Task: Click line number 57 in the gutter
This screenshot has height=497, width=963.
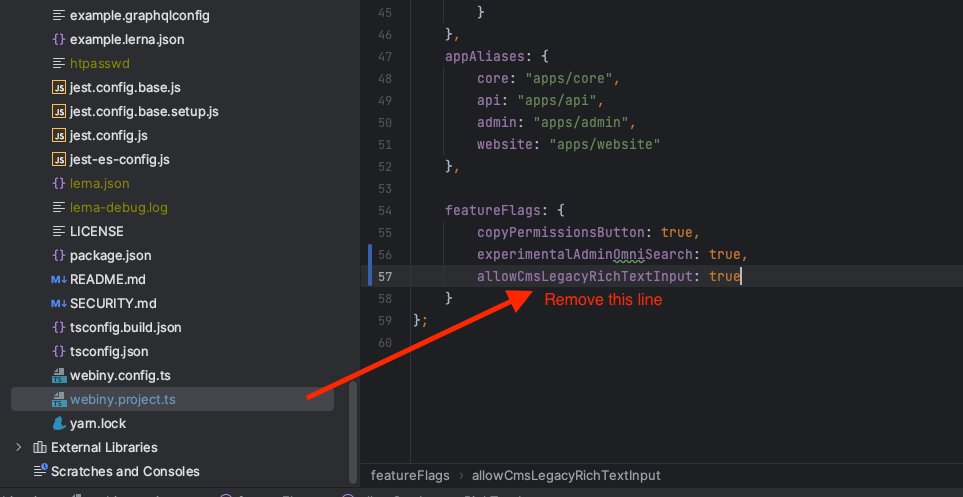Action: point(385,276)
